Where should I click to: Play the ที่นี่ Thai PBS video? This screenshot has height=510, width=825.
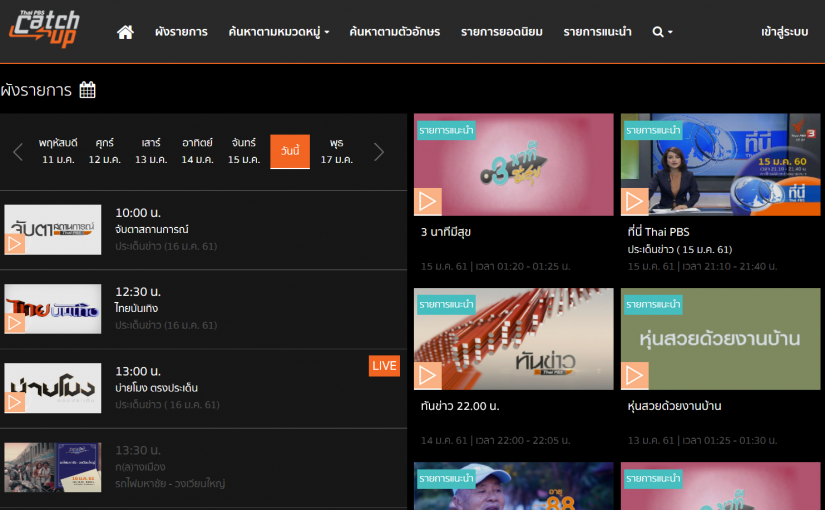coord(635,201)
